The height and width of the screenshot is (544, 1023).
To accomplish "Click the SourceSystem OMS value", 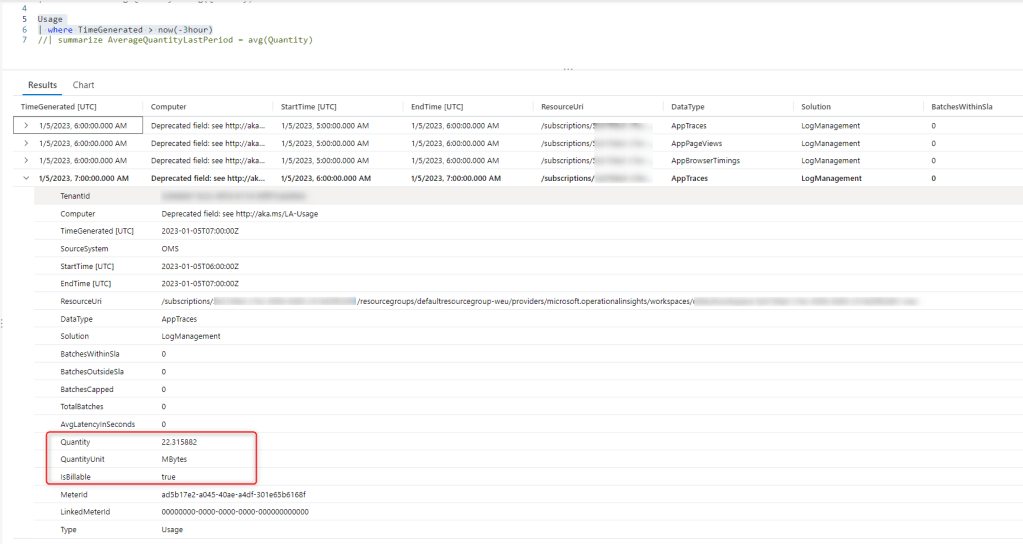I will point(170,248).
